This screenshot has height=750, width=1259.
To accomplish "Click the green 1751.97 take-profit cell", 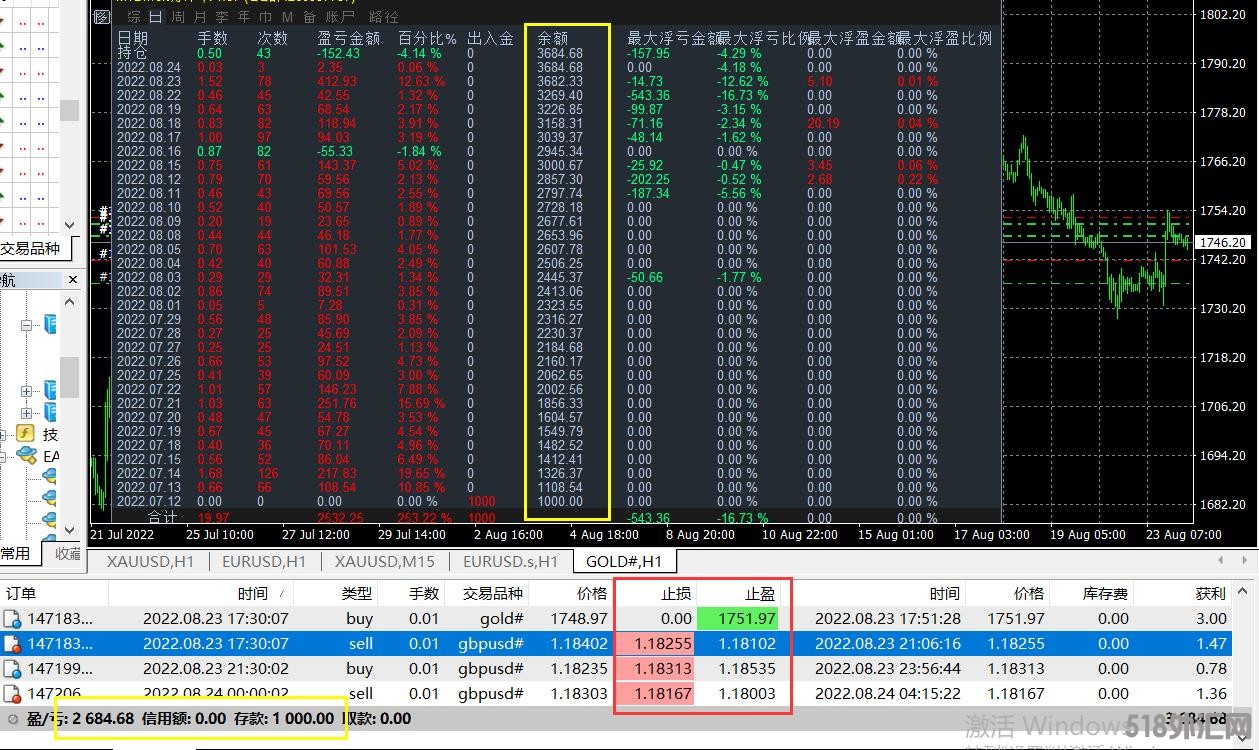I will pyautogui.click(x=737, y=619).
